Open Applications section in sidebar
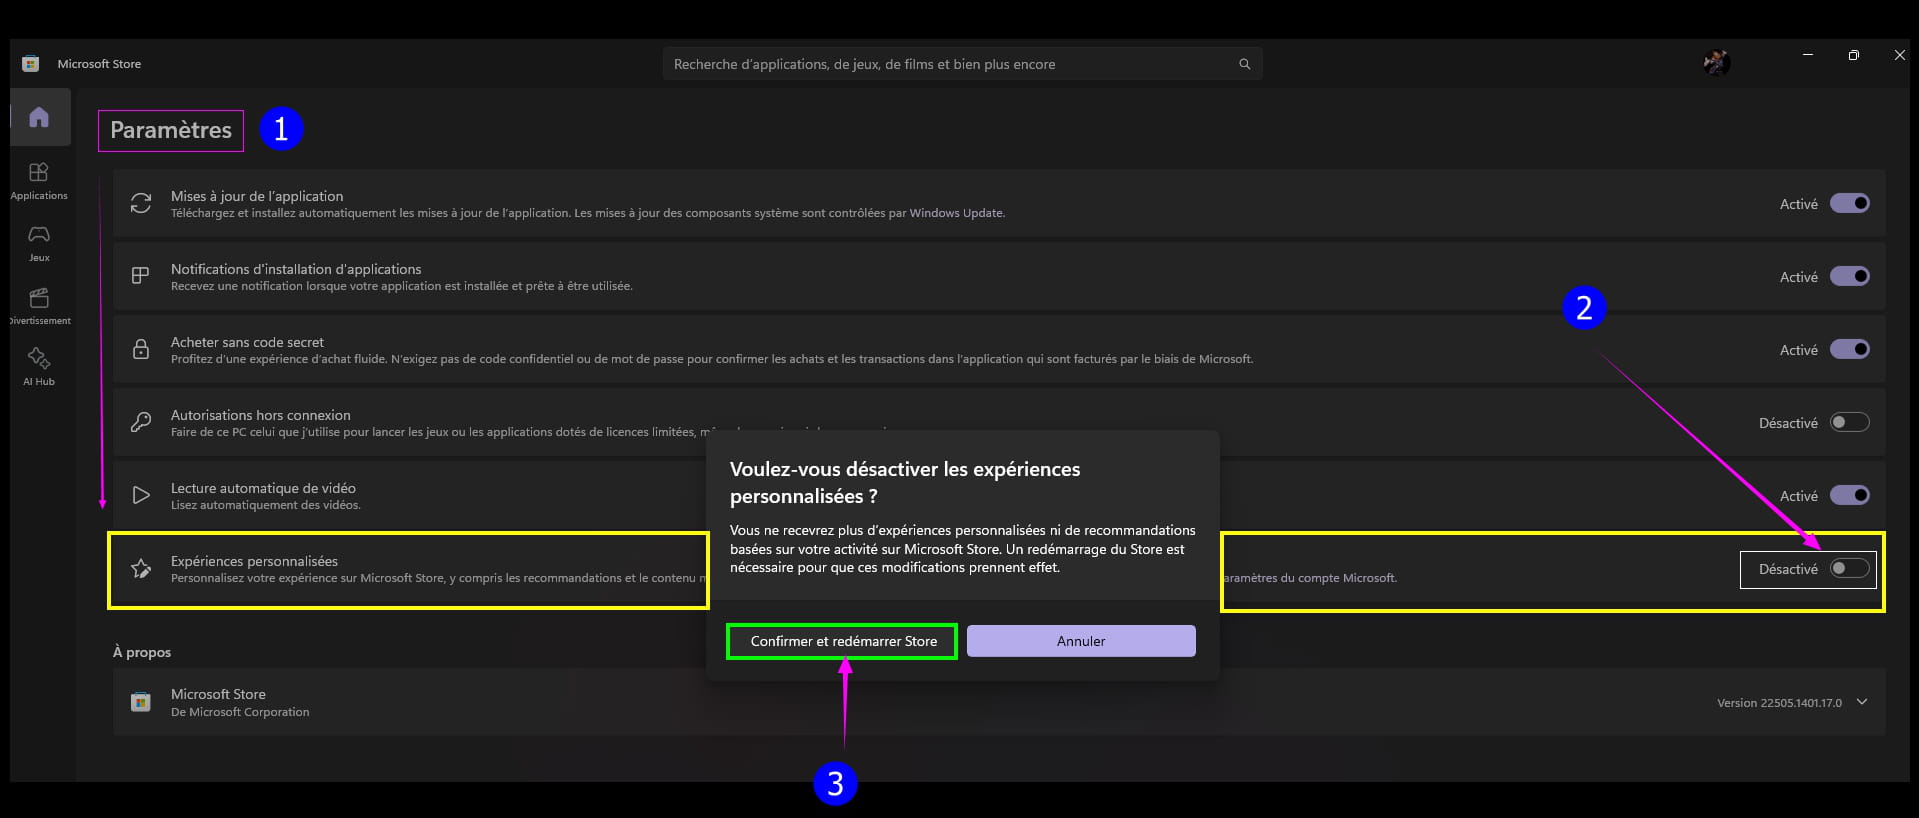The height and width of the screenshot is (818, 1919). [x=39, y=181]
